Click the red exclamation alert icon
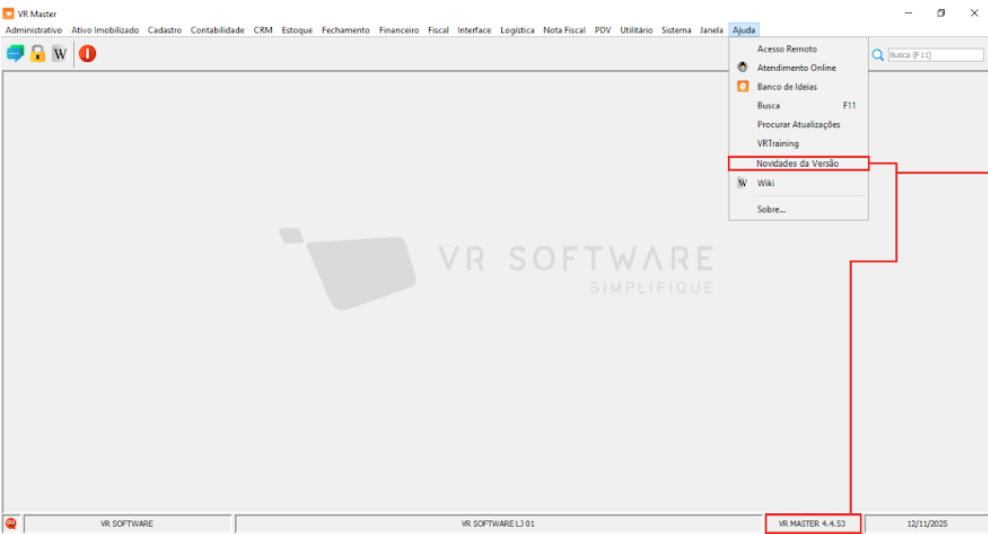988x534 pixels. pyautogui.click(x=88, y=54)
